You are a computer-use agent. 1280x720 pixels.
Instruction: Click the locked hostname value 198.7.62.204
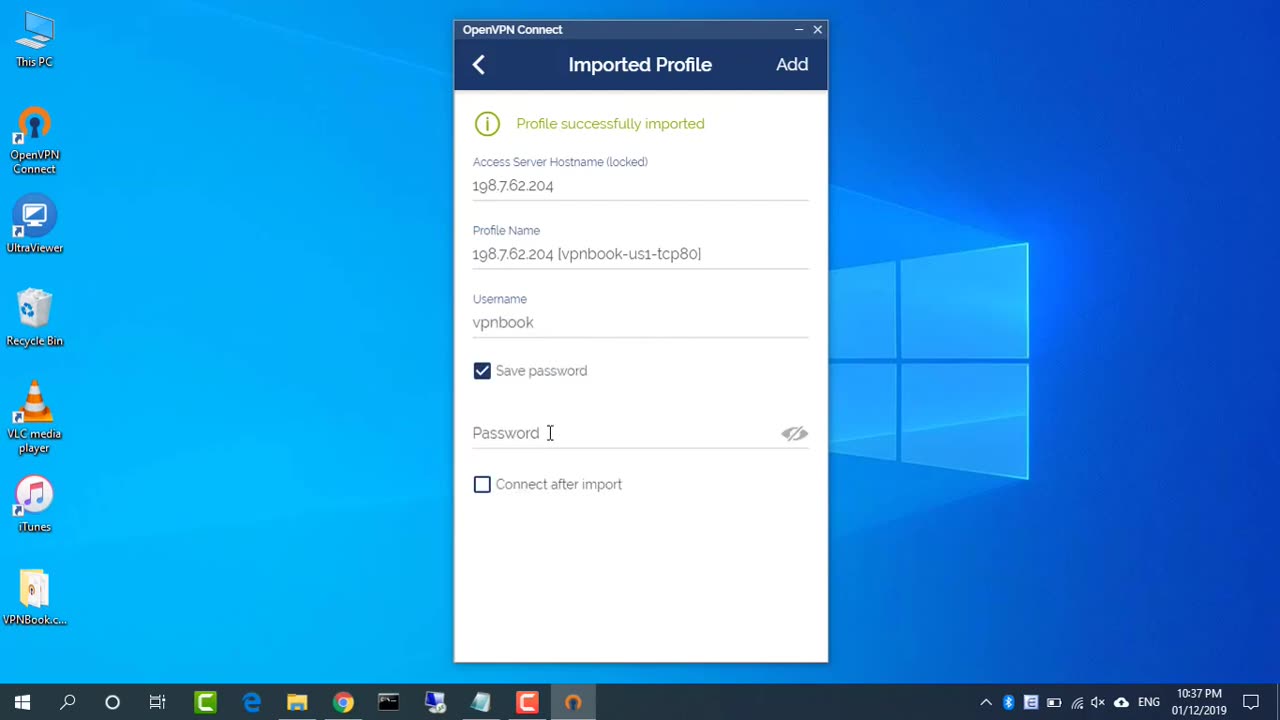pyautogui.click(x=513, y=186)
